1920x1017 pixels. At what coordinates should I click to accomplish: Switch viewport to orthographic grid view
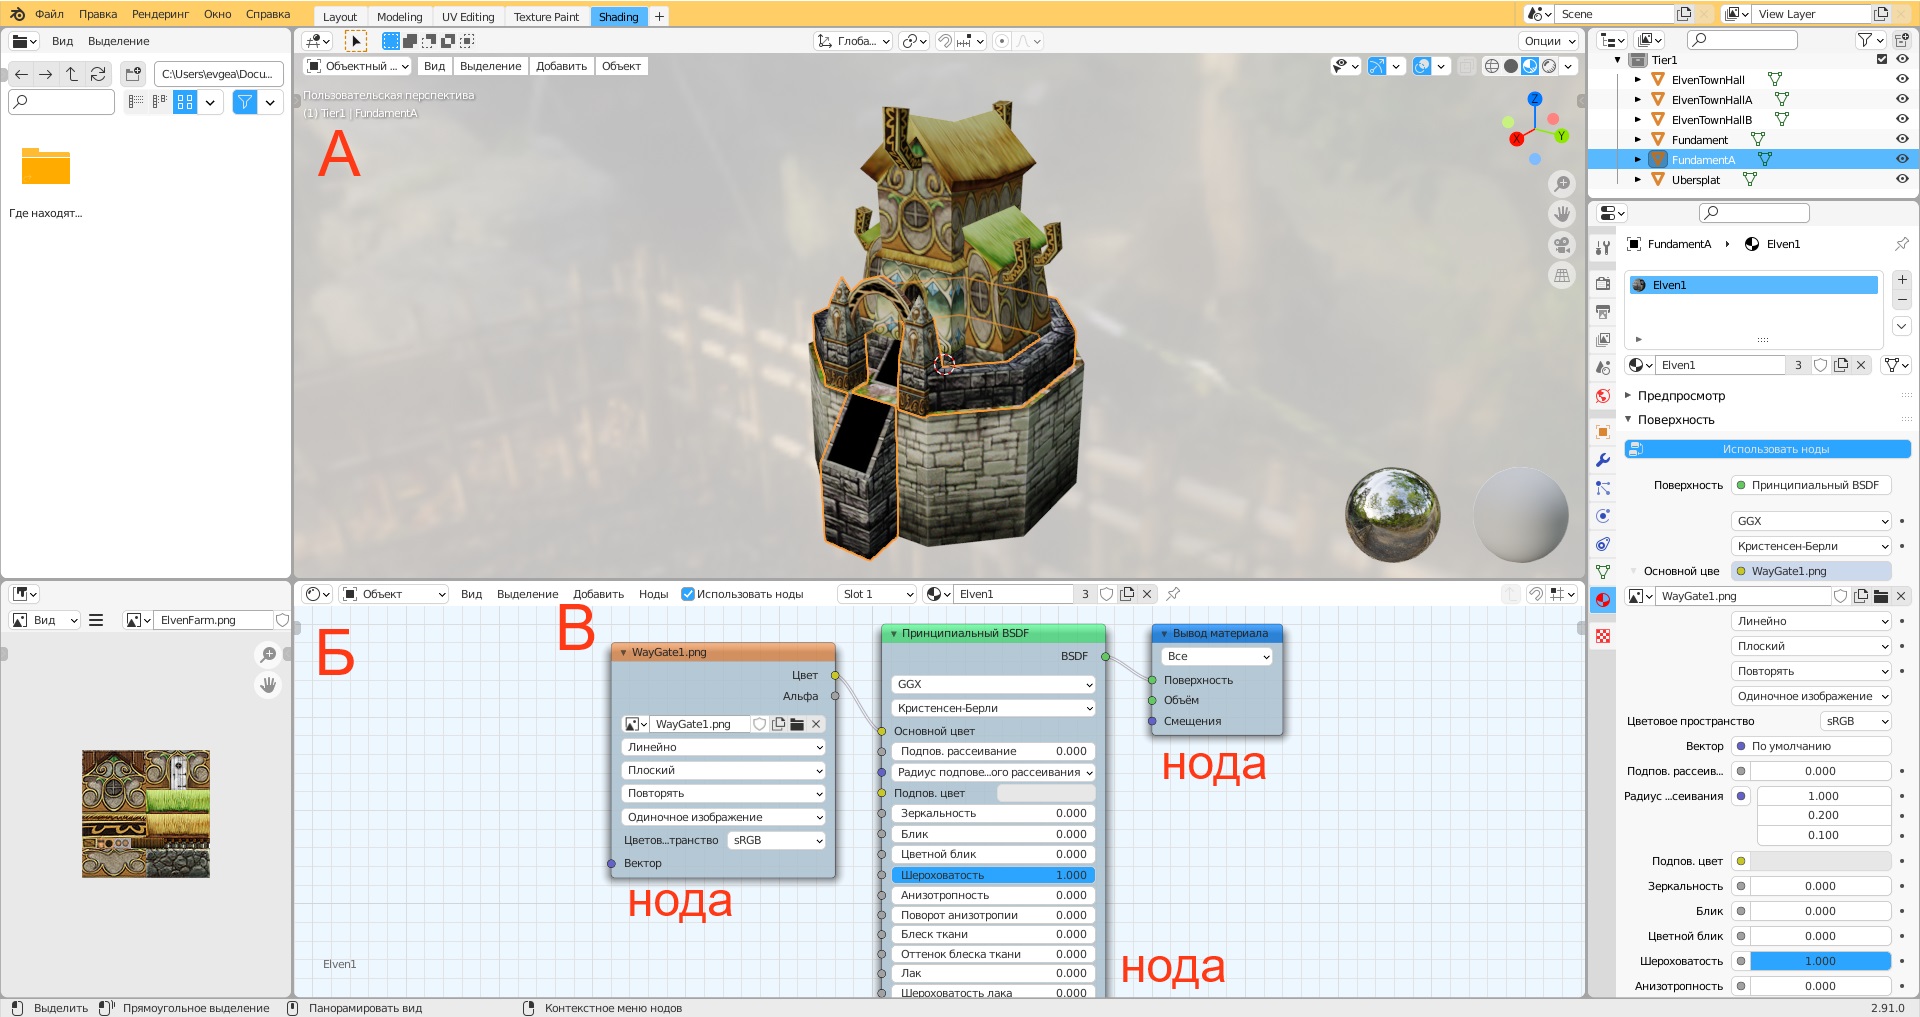click(x=1561, y=276)
